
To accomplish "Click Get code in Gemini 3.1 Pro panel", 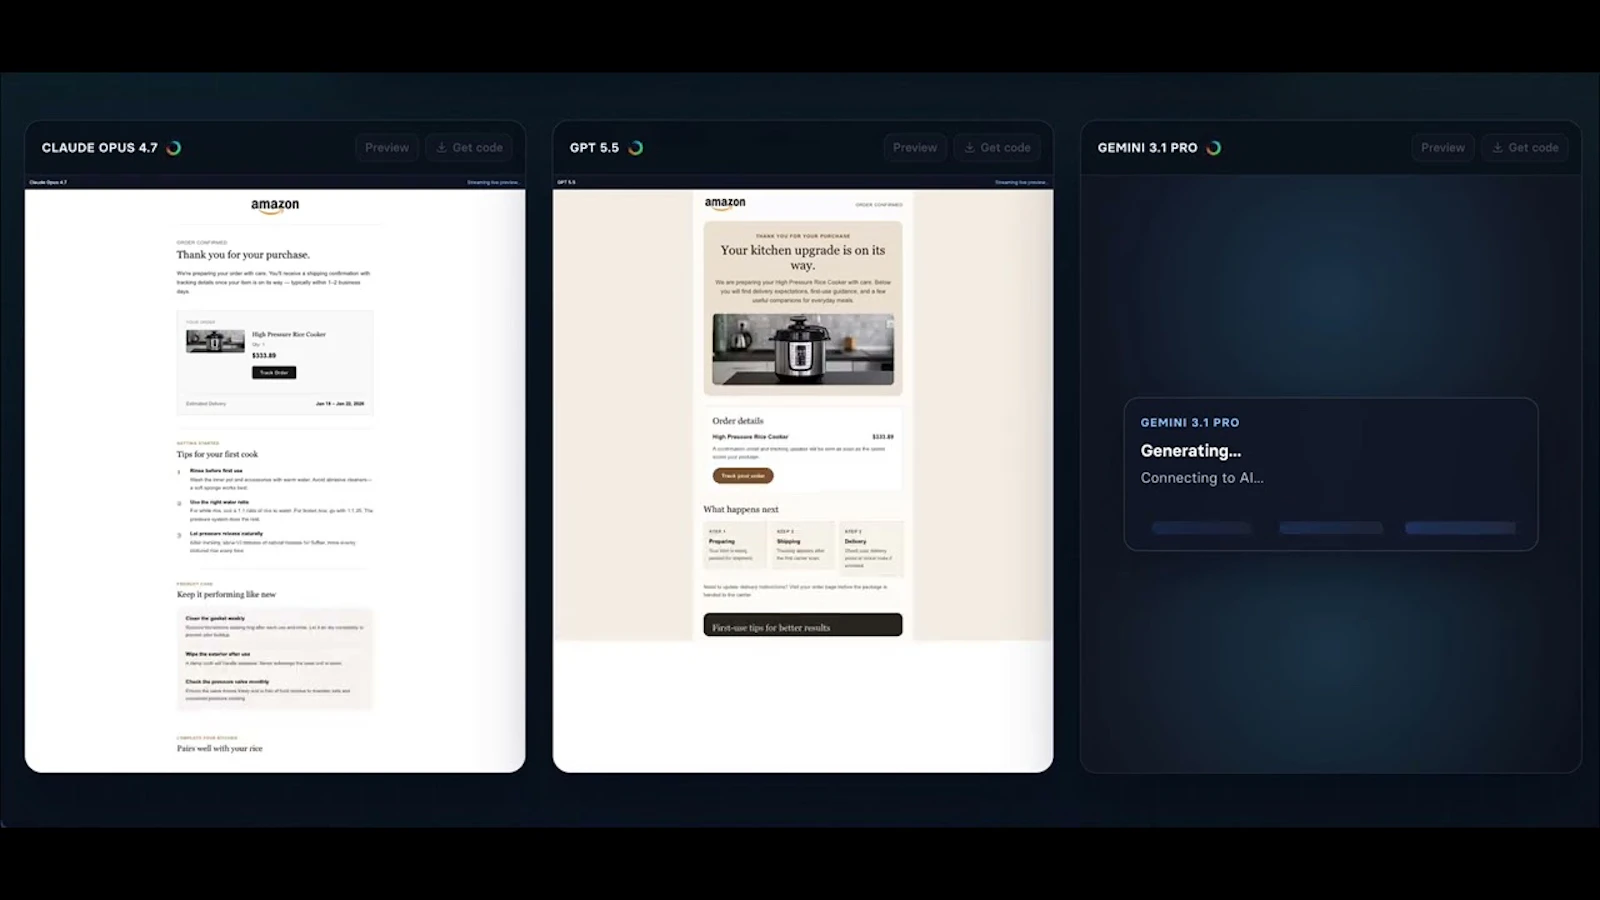I will (1525, 148).
